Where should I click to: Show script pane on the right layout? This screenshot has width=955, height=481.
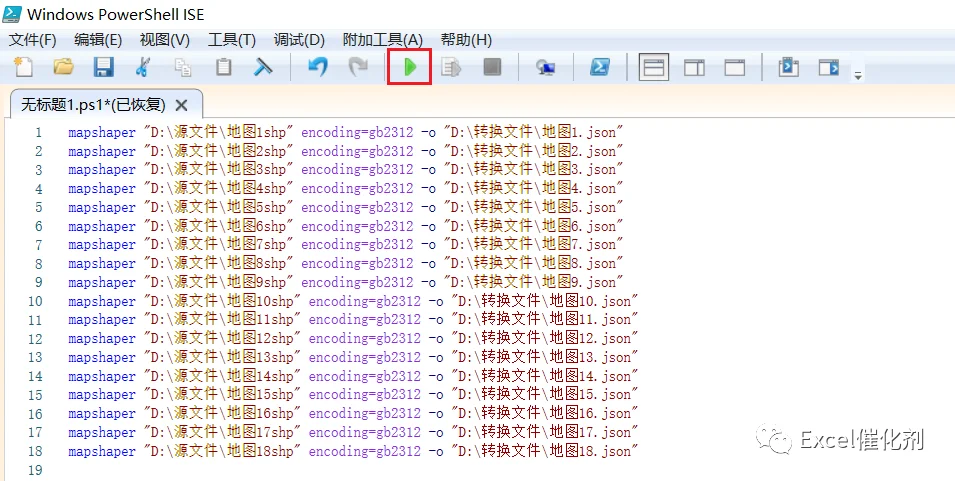[x=694, y=67]
